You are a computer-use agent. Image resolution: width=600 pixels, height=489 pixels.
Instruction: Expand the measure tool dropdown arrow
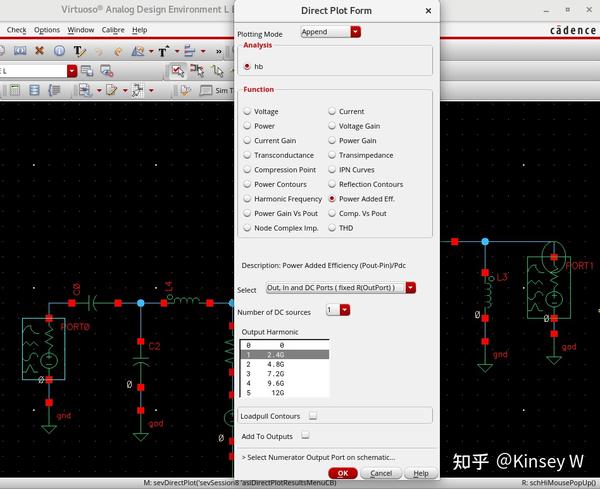pos(151,51)
